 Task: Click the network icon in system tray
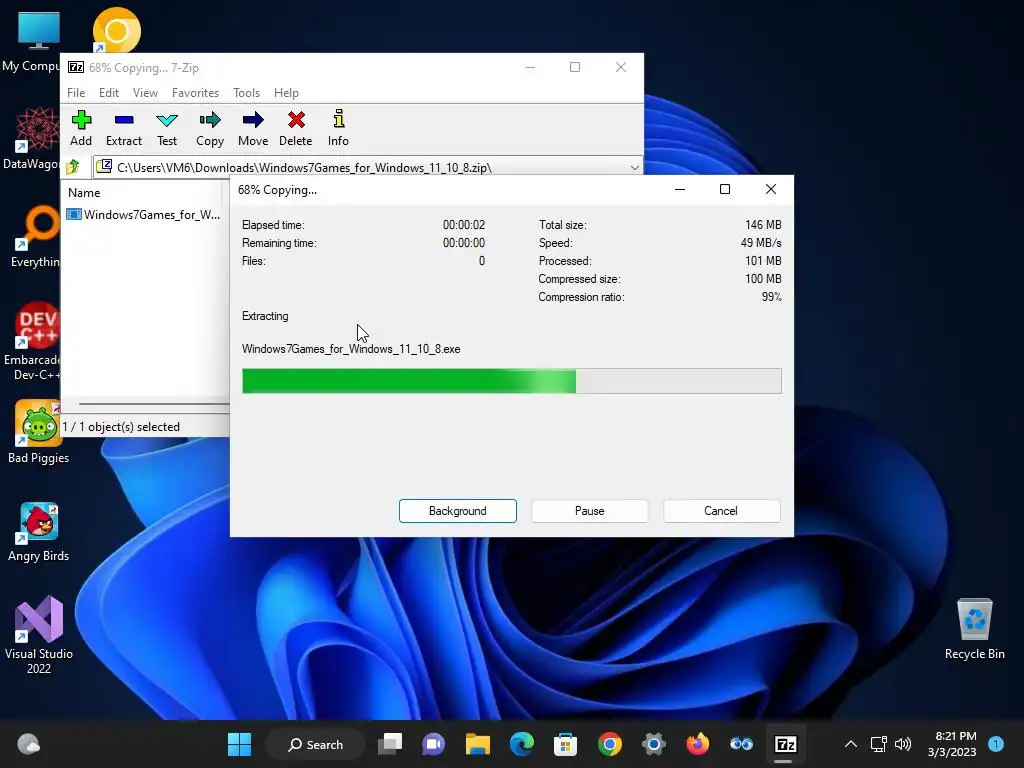click(x=878, y=744)
